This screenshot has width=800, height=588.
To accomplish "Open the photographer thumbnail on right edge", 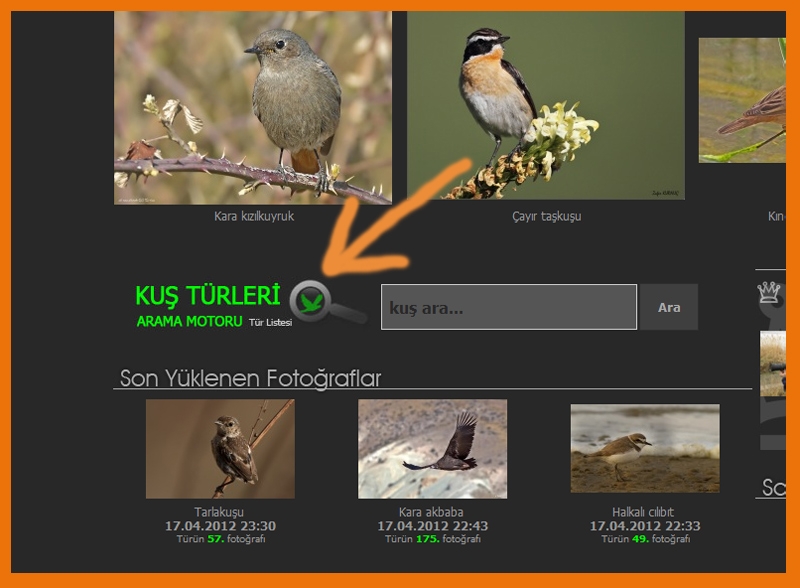I will point(772,363).
